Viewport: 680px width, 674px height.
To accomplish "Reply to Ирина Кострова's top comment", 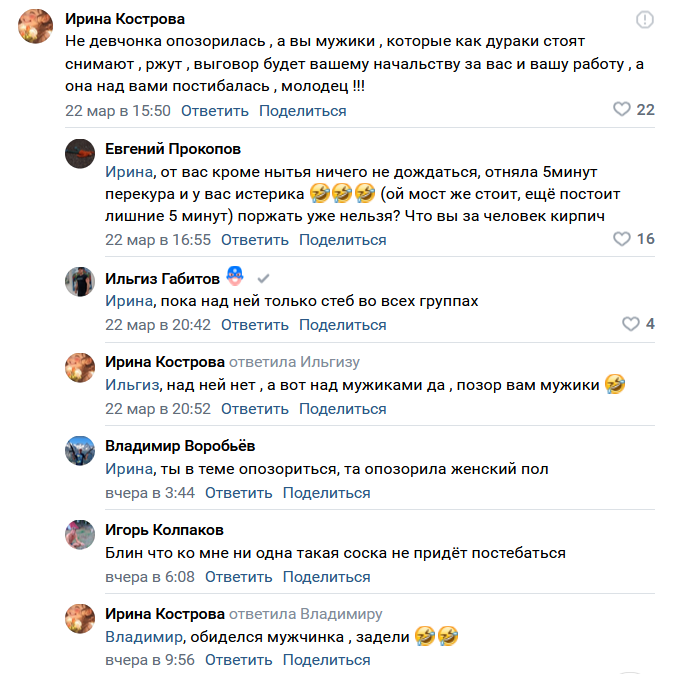I will (215, 111).
